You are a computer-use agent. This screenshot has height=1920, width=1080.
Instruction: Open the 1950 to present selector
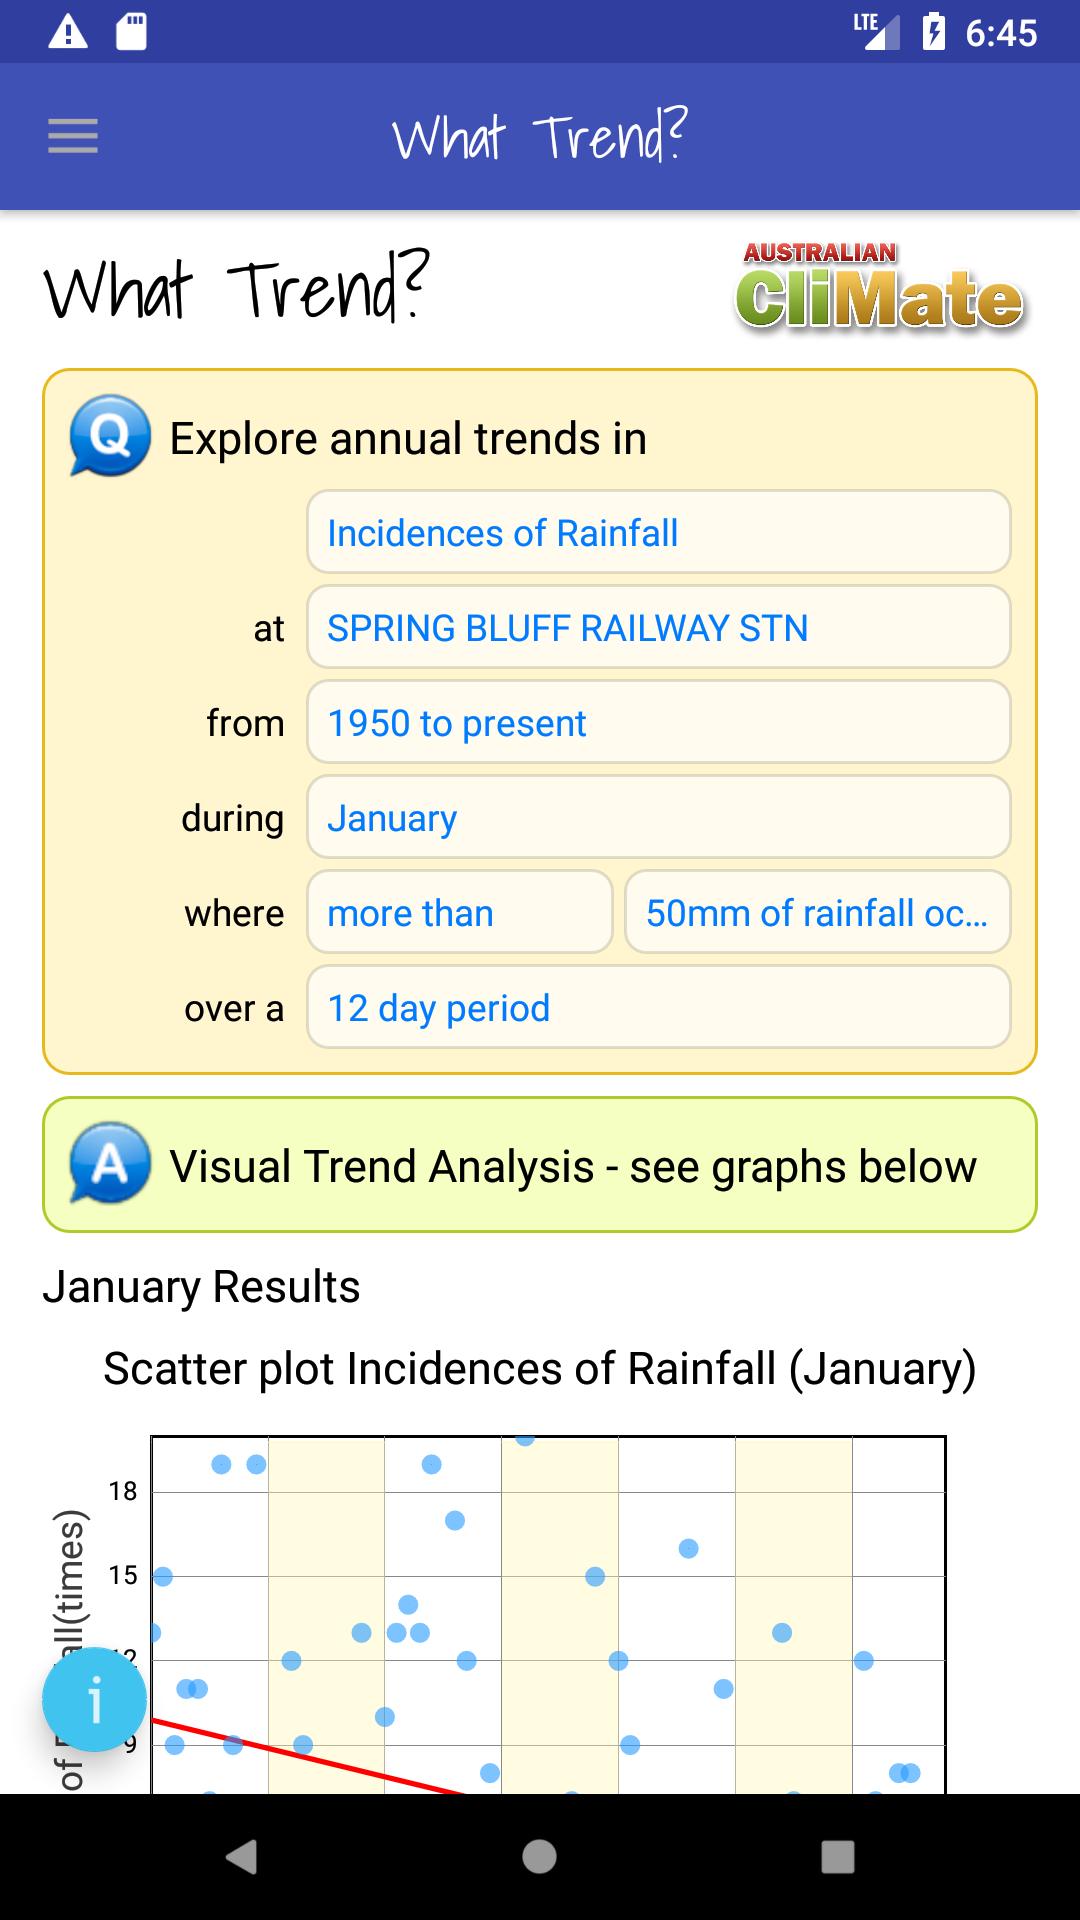pyautogui.click(x=658, y=722)
